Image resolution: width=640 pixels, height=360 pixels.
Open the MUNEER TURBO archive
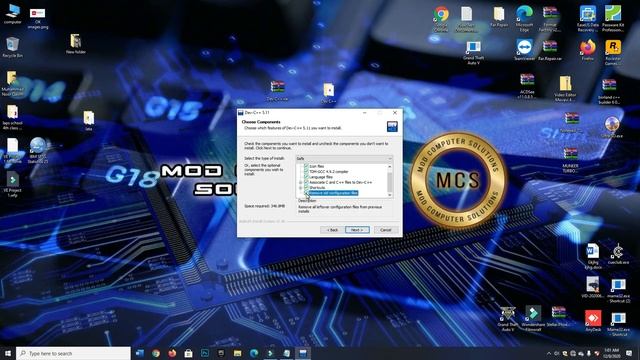pyautogui.click(x=571, y=160)
